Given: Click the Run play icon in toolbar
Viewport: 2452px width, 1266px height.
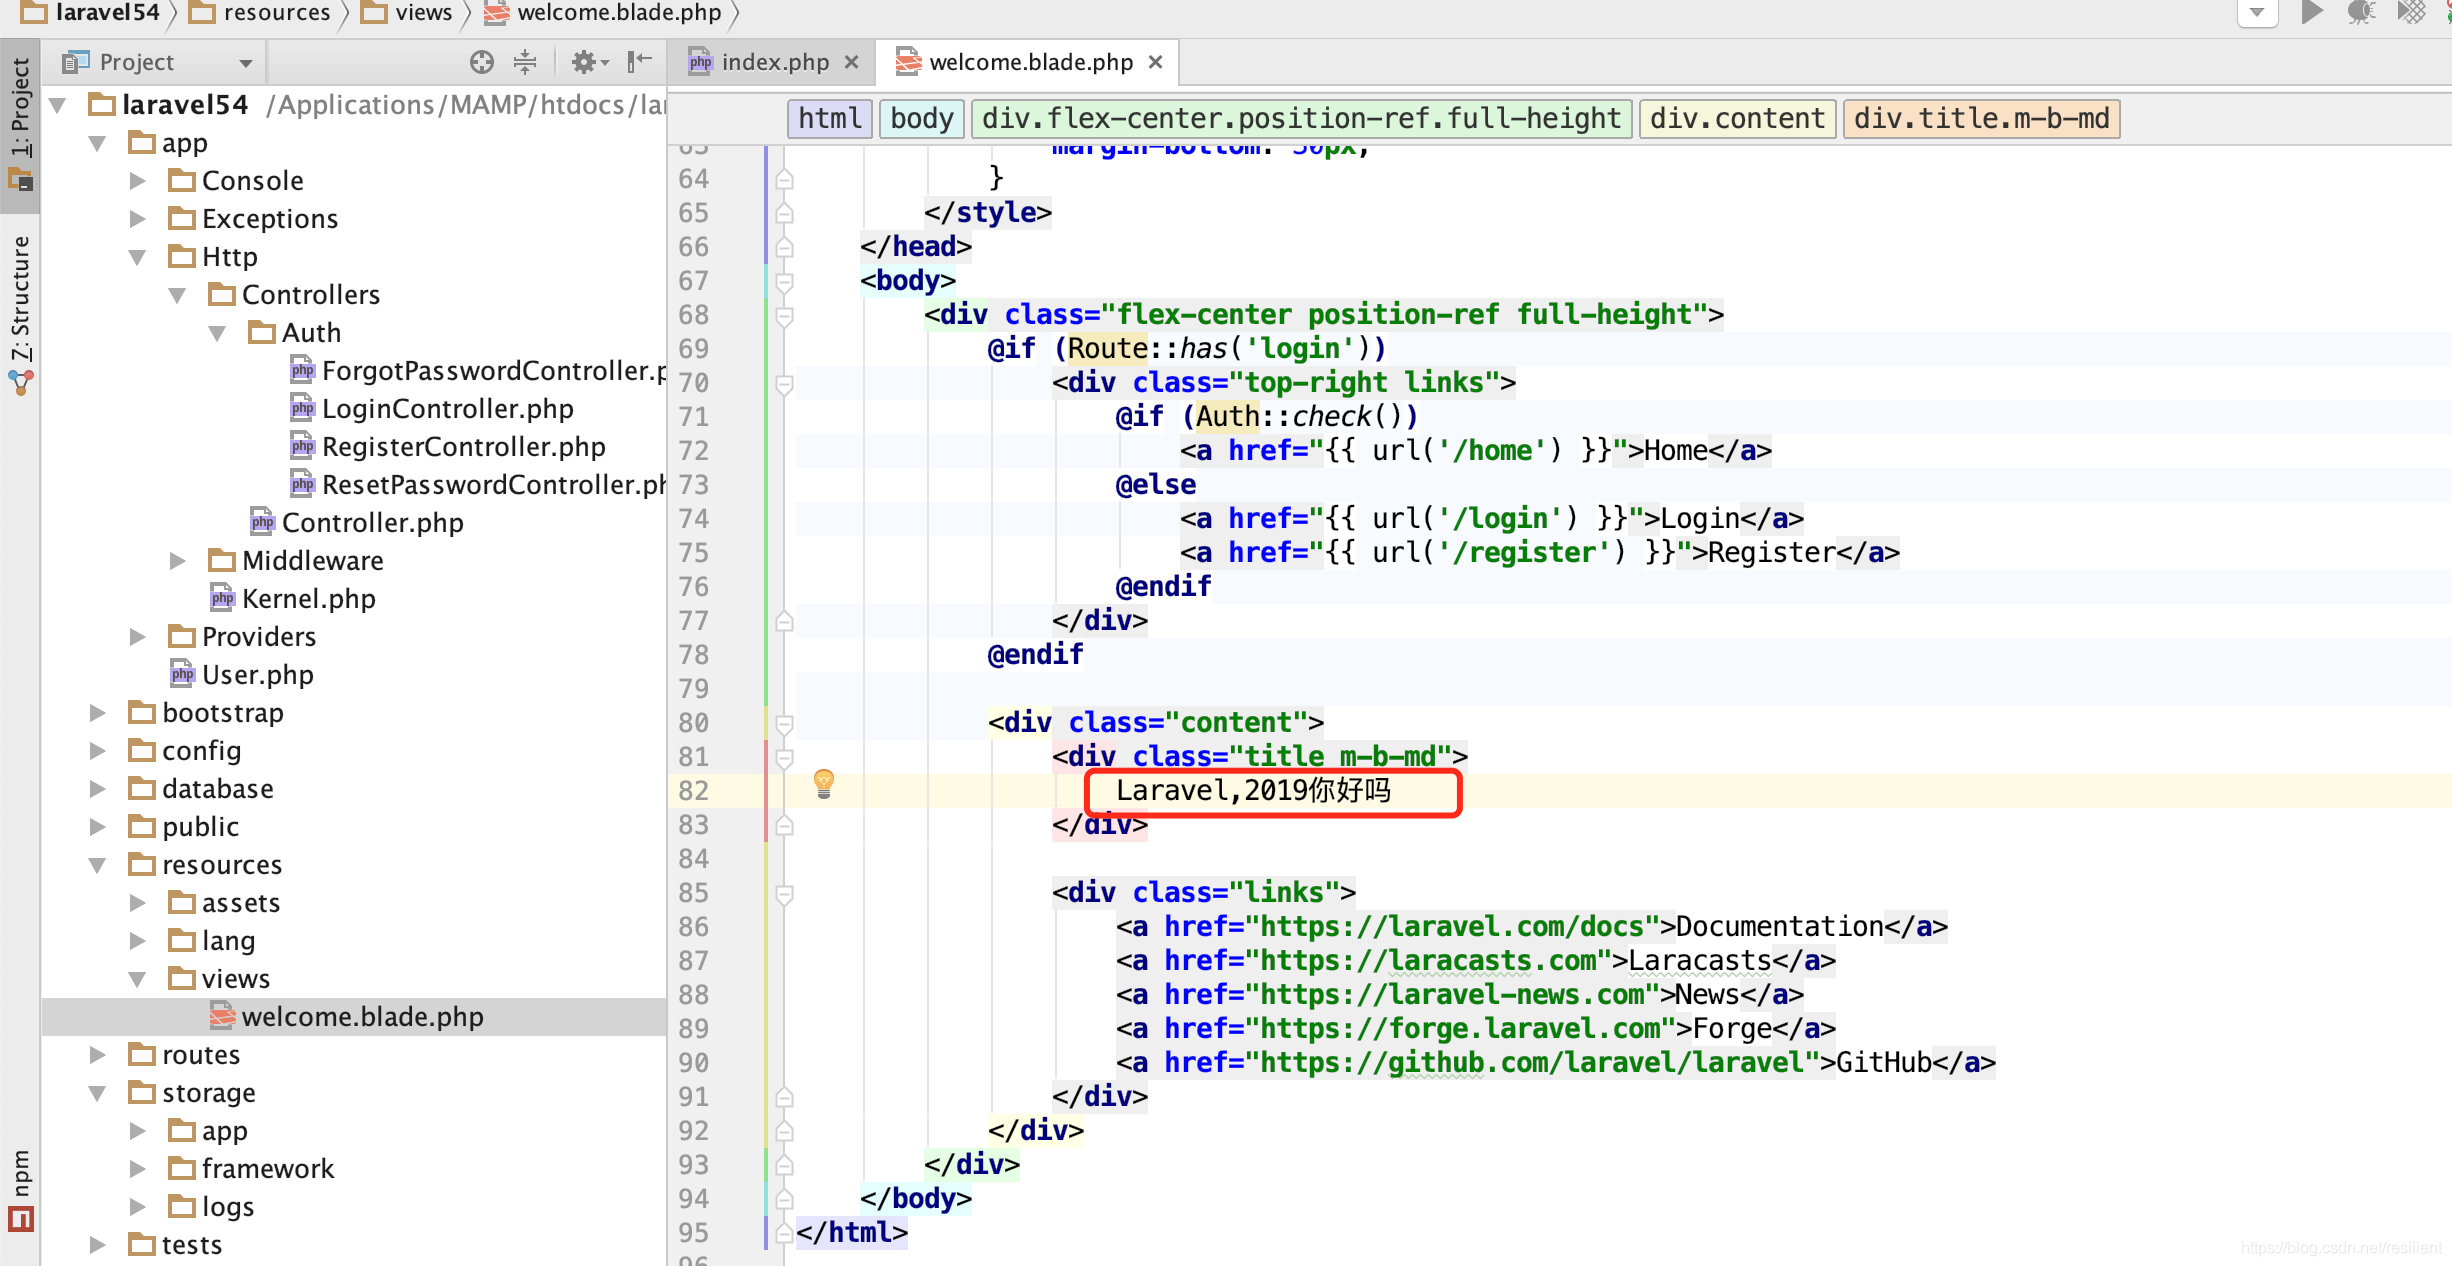Looking at the screenshot, I should click(2311, 12).
